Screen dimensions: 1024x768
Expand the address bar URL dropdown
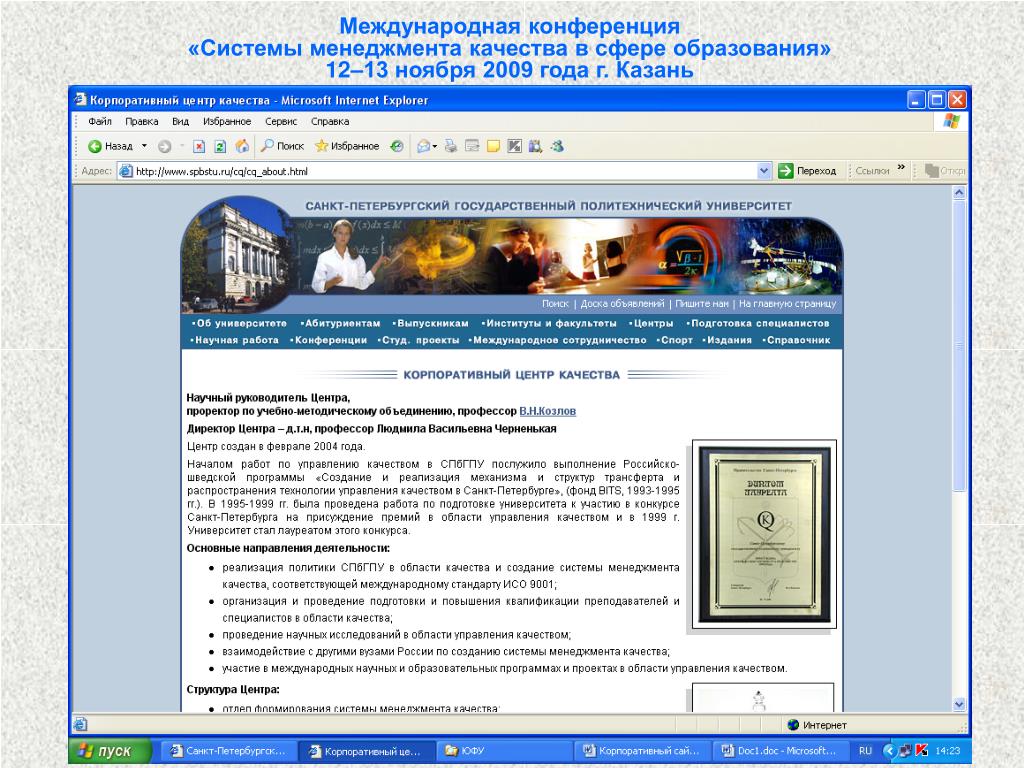coord(764,171)
